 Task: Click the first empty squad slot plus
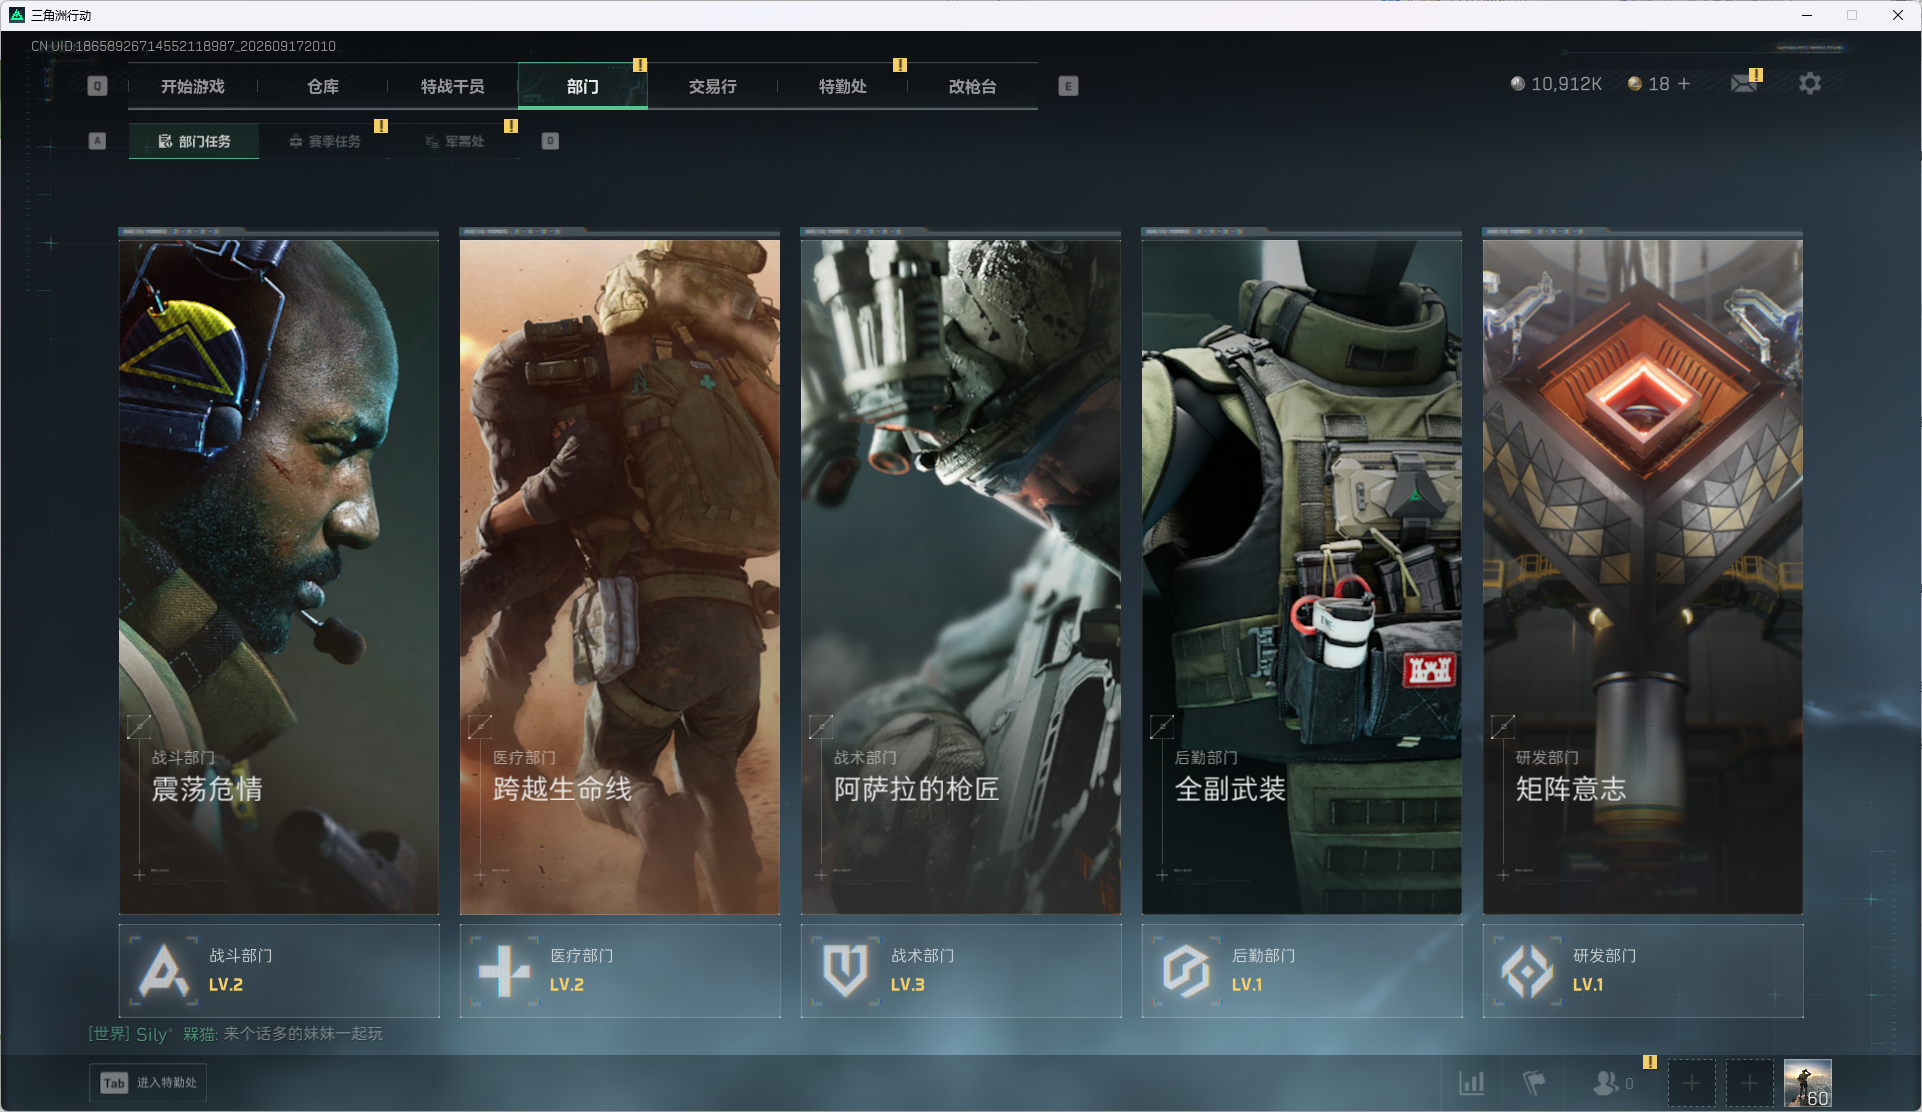[x=1692, y=1083]
